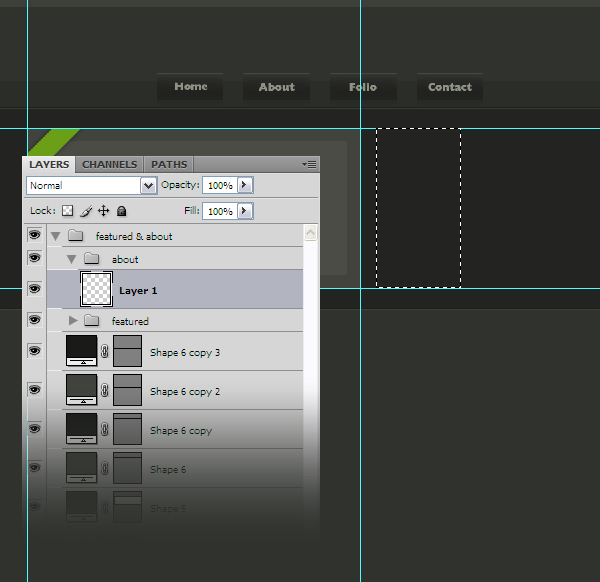Toggle lock image pixels brush icon
Screen dimensions: 600x582
(x=86, y=211)
